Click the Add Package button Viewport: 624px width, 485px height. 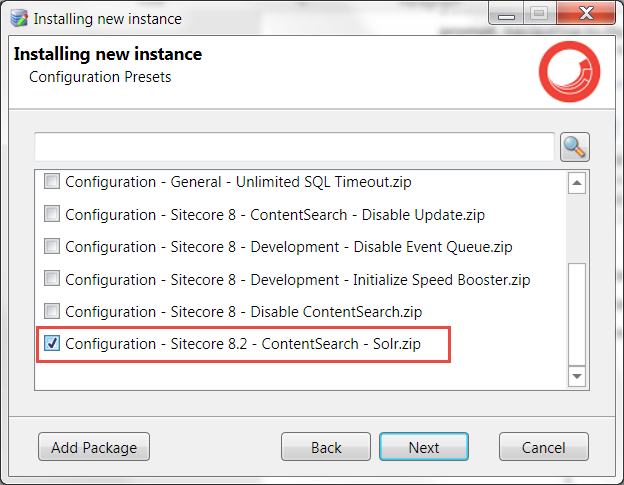click(94, 447)
